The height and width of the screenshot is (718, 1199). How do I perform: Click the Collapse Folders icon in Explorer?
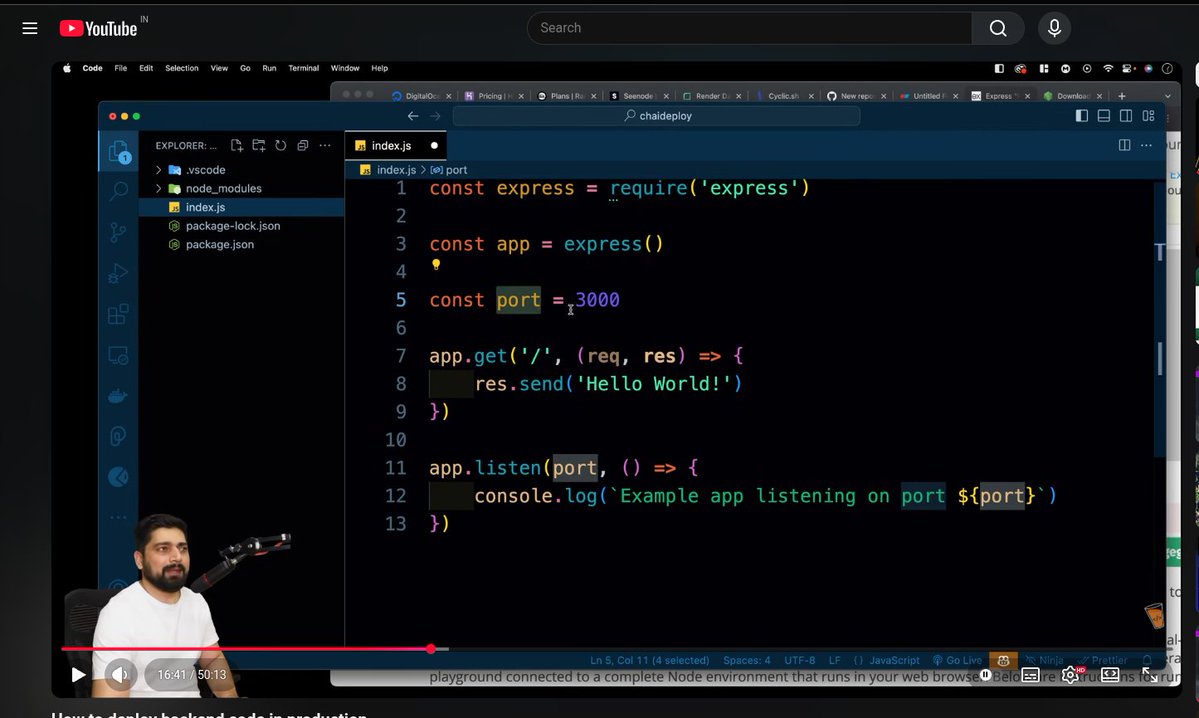click(302, 146)
